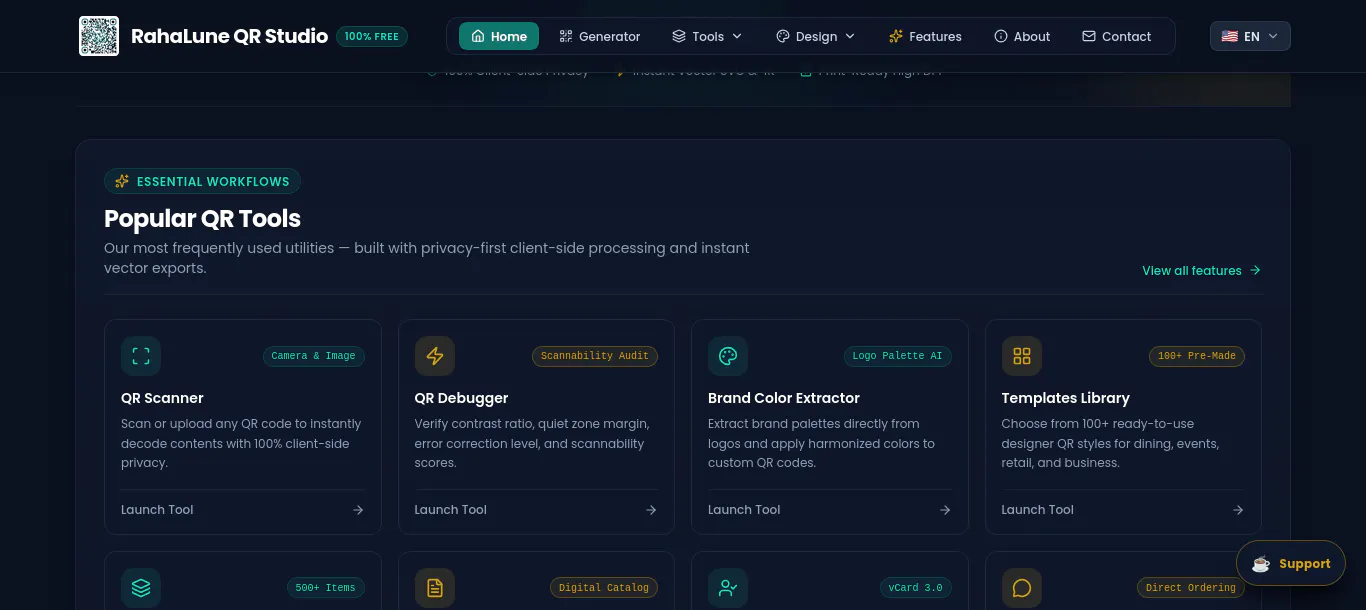Click the sparkle icon in Essential Workflows badge

coord(122,182)
